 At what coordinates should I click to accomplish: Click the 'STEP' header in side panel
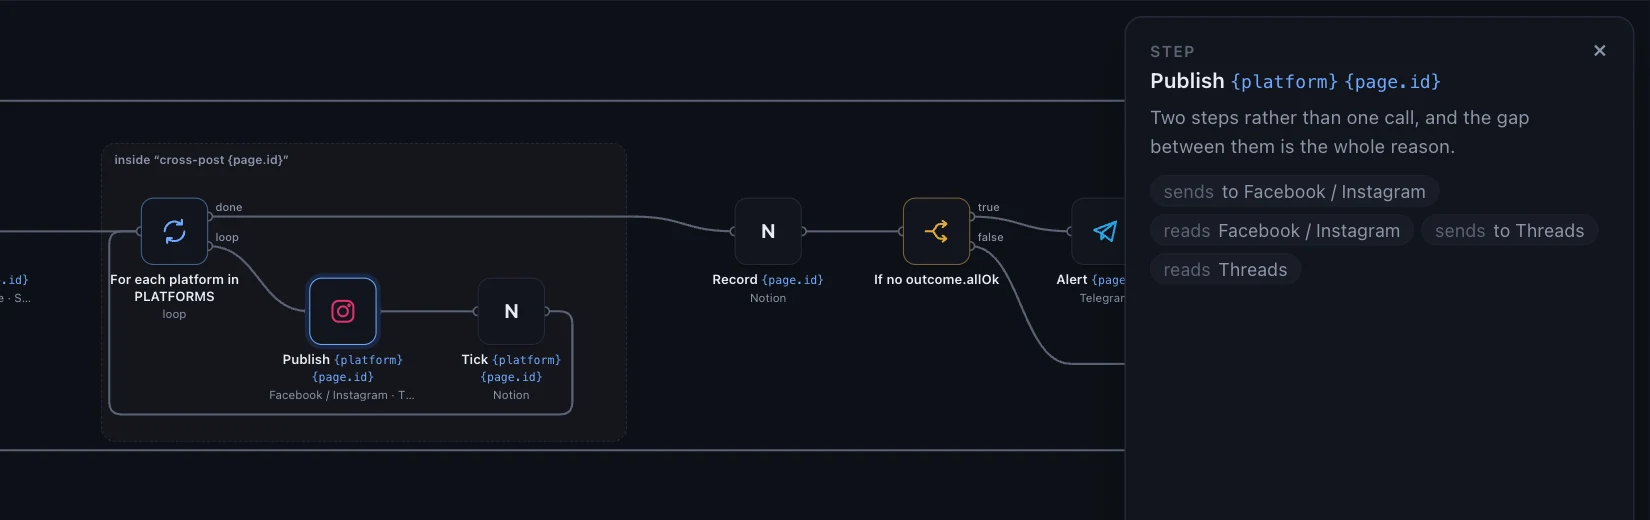point(1172,51)
